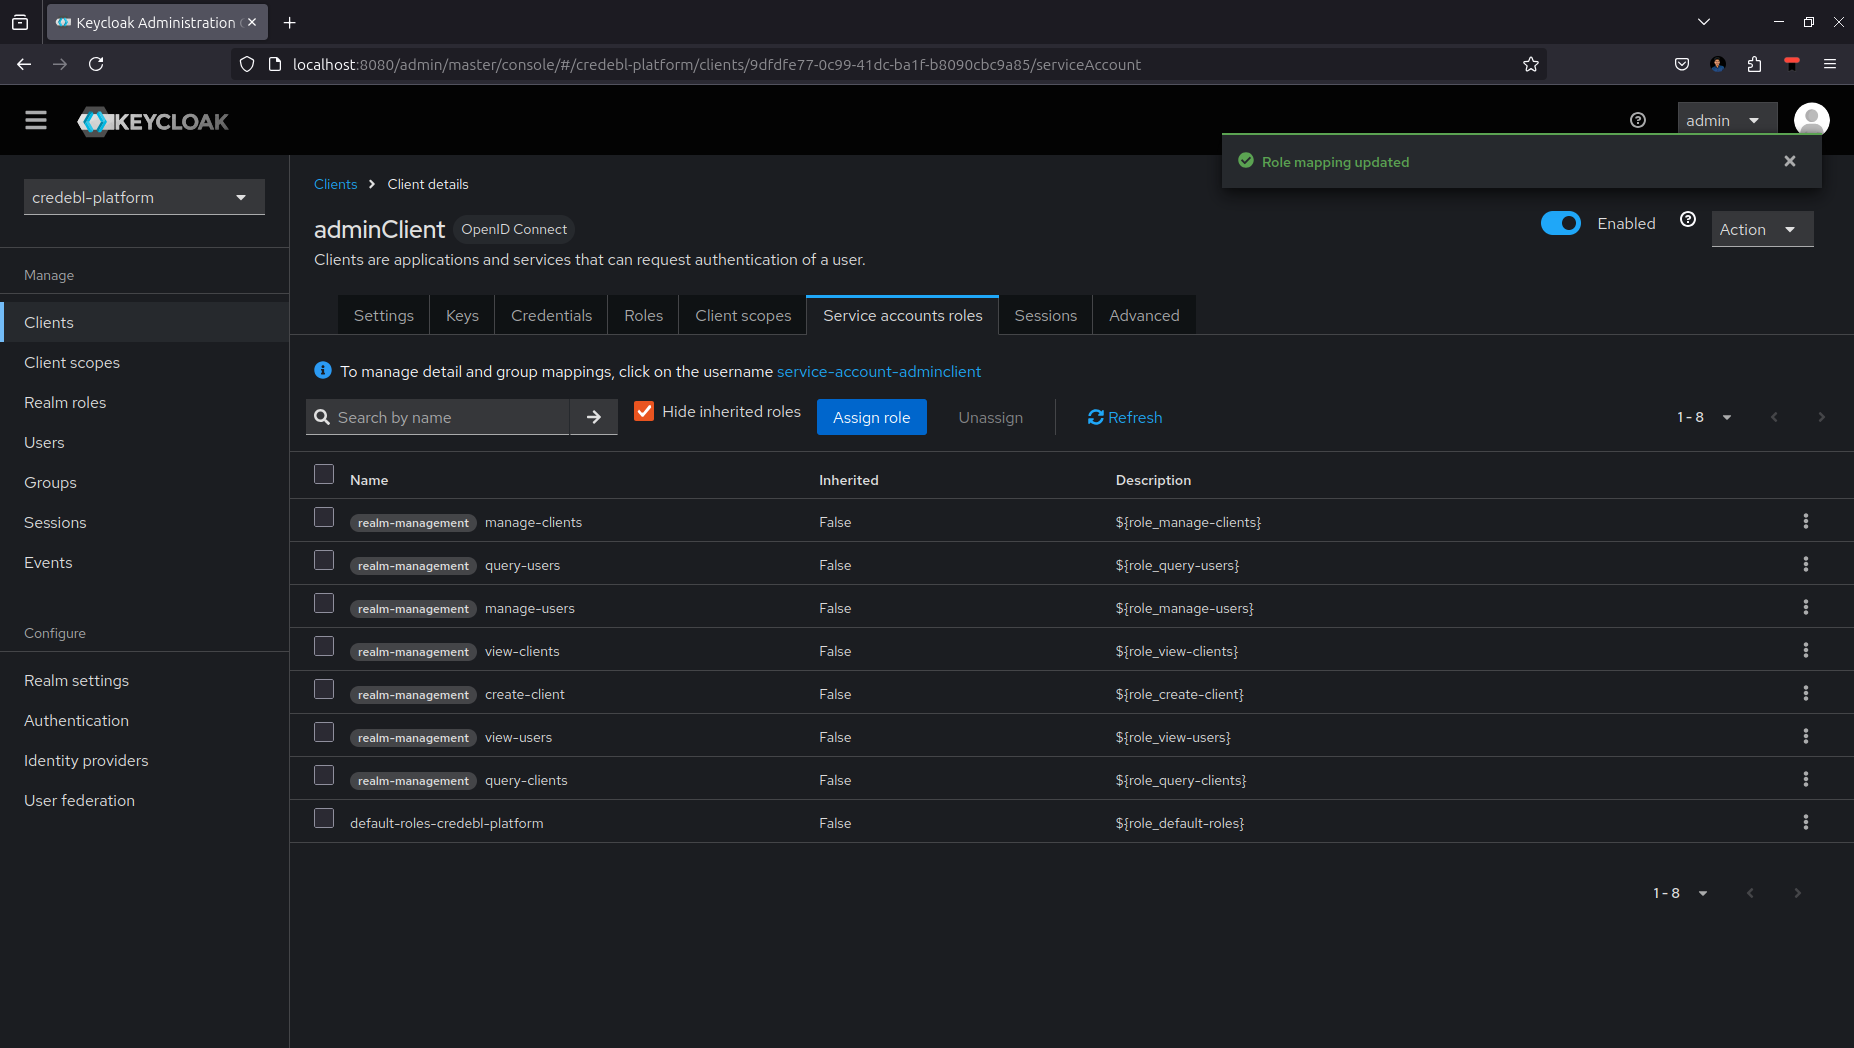Click the search arrow submit button
1854x1048 pixels.
pos(593,417)
